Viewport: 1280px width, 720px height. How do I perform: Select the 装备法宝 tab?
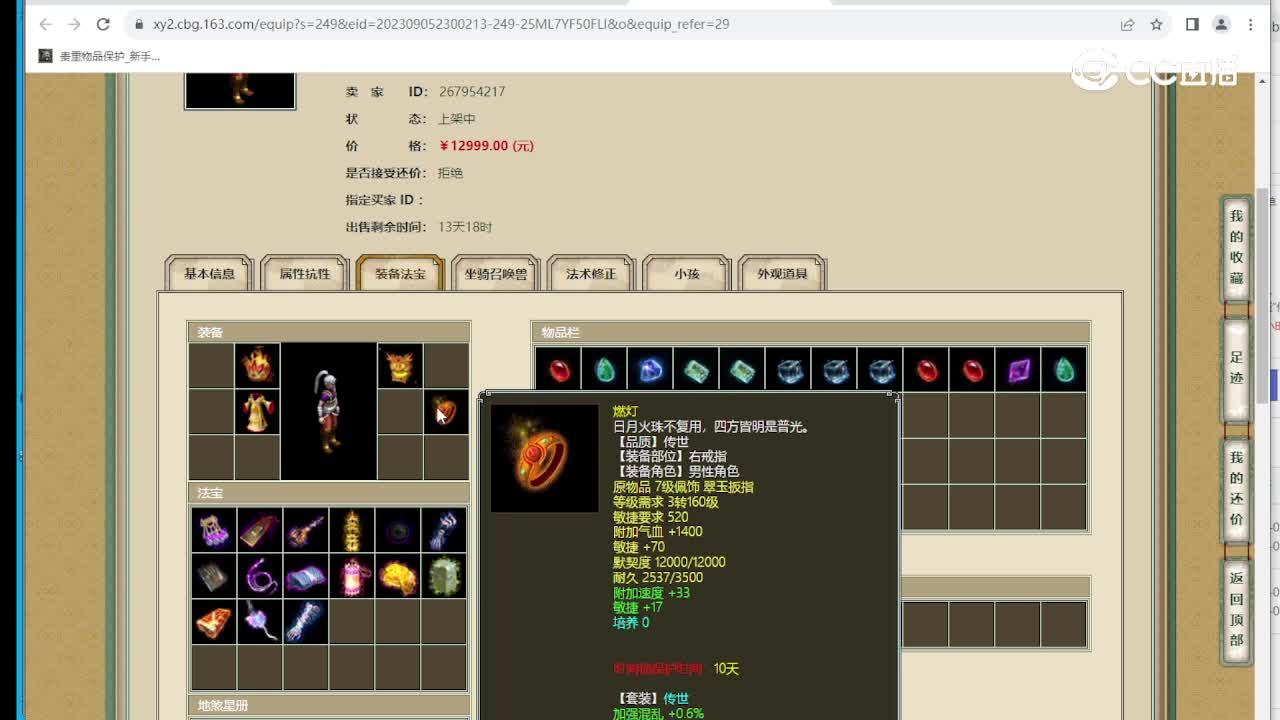(400, 273)
